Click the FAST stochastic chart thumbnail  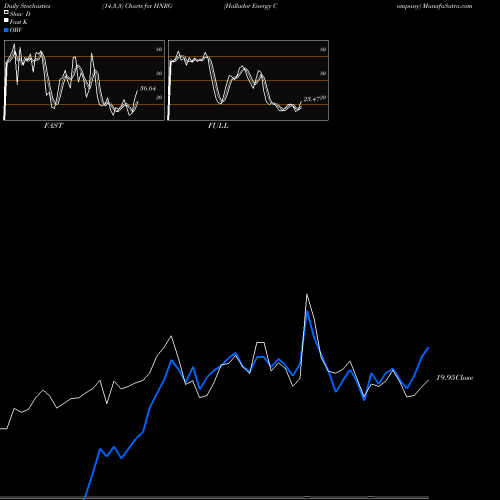[x=84, y=80]
